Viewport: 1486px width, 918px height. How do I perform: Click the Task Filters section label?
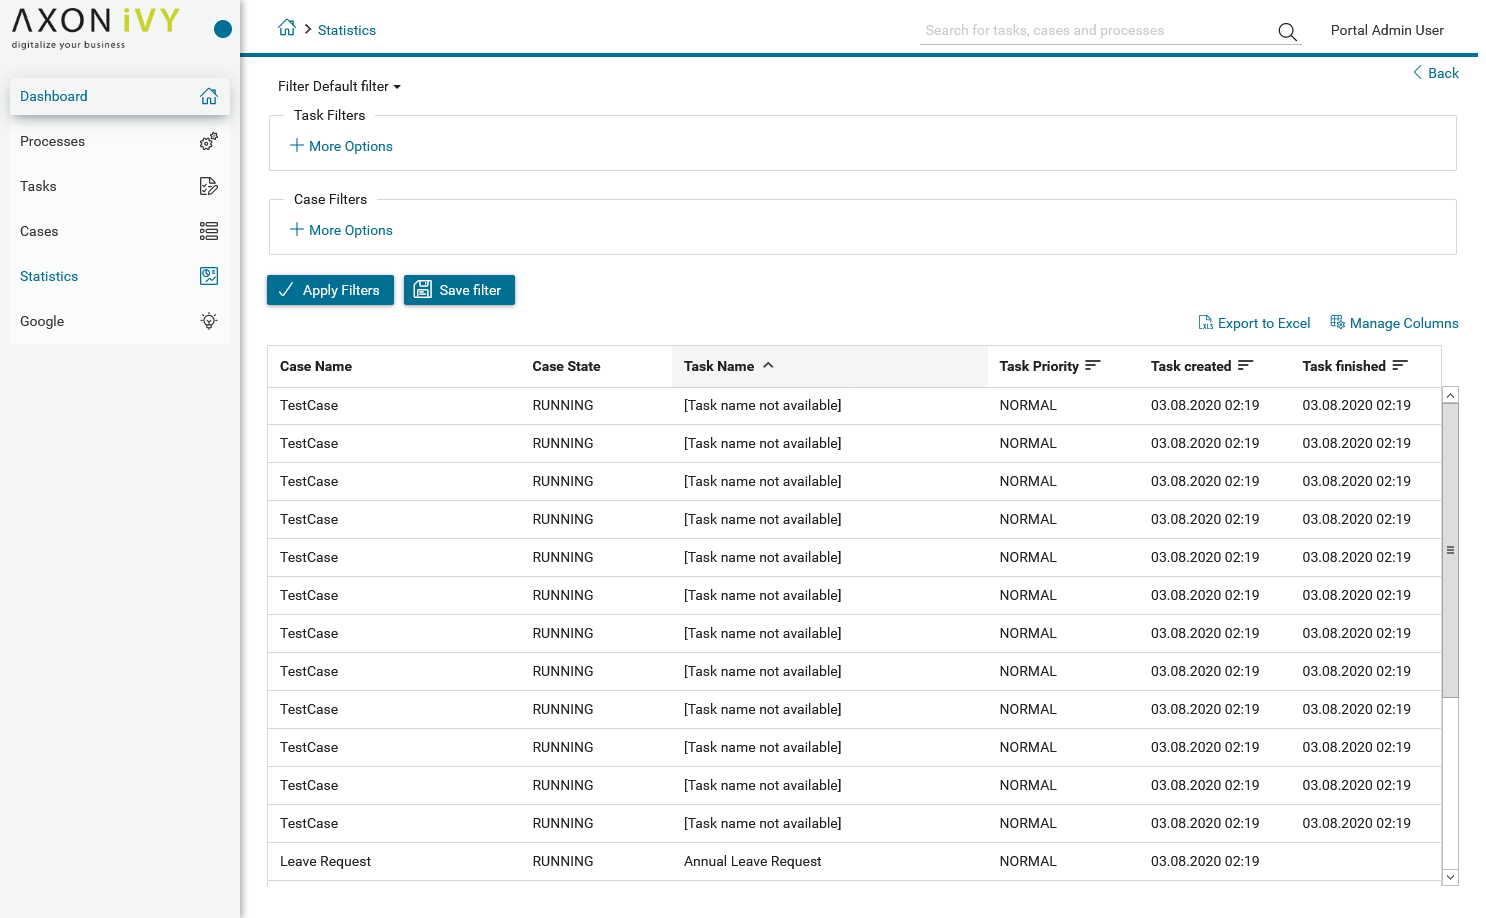coord(330,115)
